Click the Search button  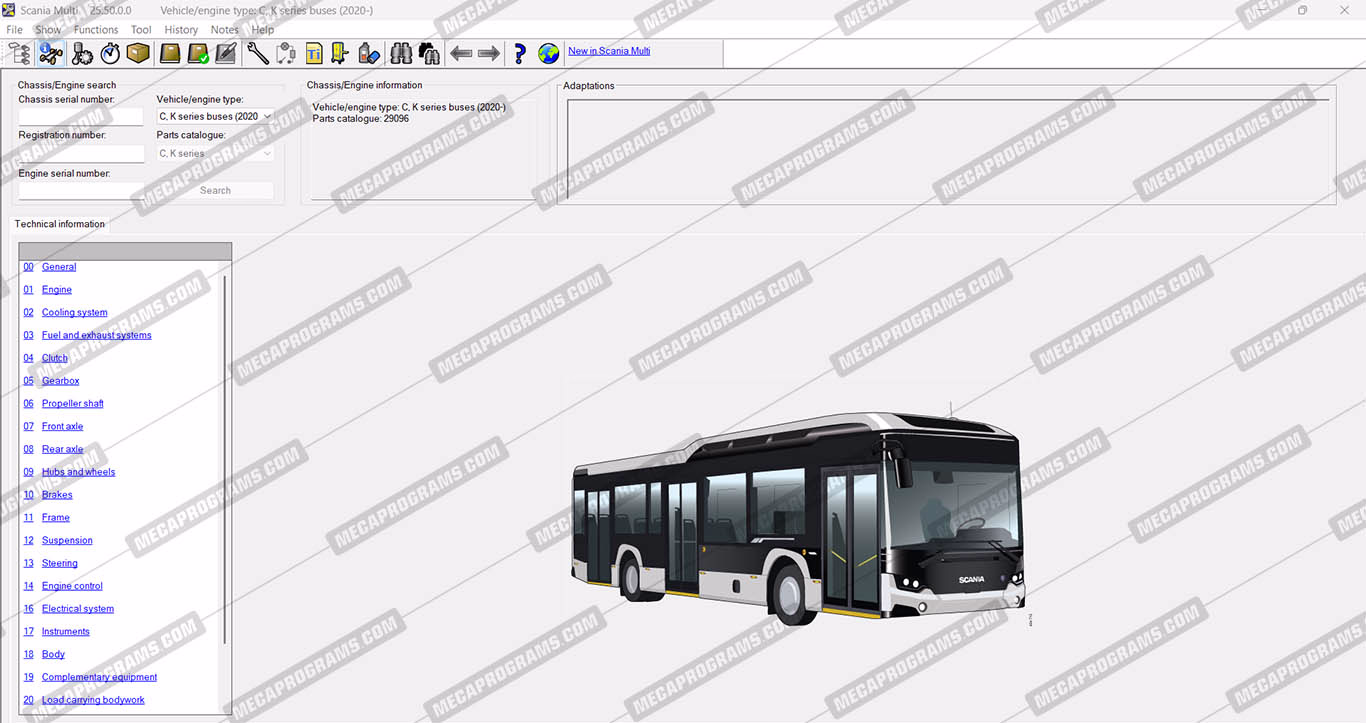215,190
